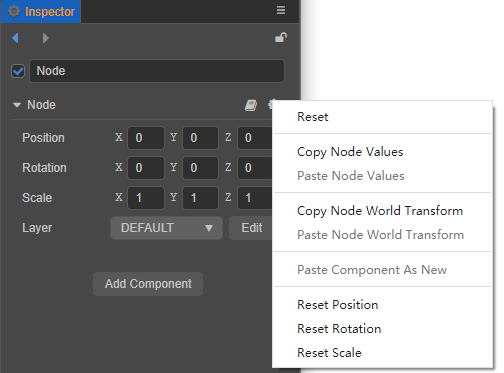Choose Reset from context menu
The height and width of the screenshot is (373, 504).
coord(382,117)
